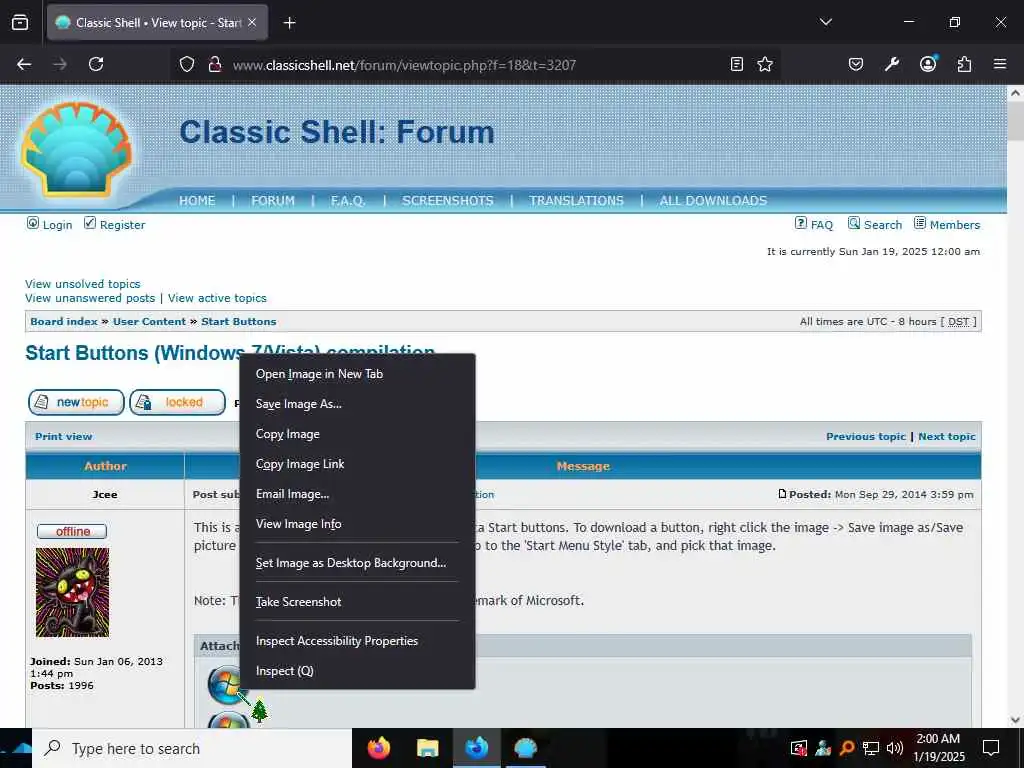Viewport: 1024px width, 768px height.
Task: Choose Email Image… menu entry
Action: (x=356, y=494)
